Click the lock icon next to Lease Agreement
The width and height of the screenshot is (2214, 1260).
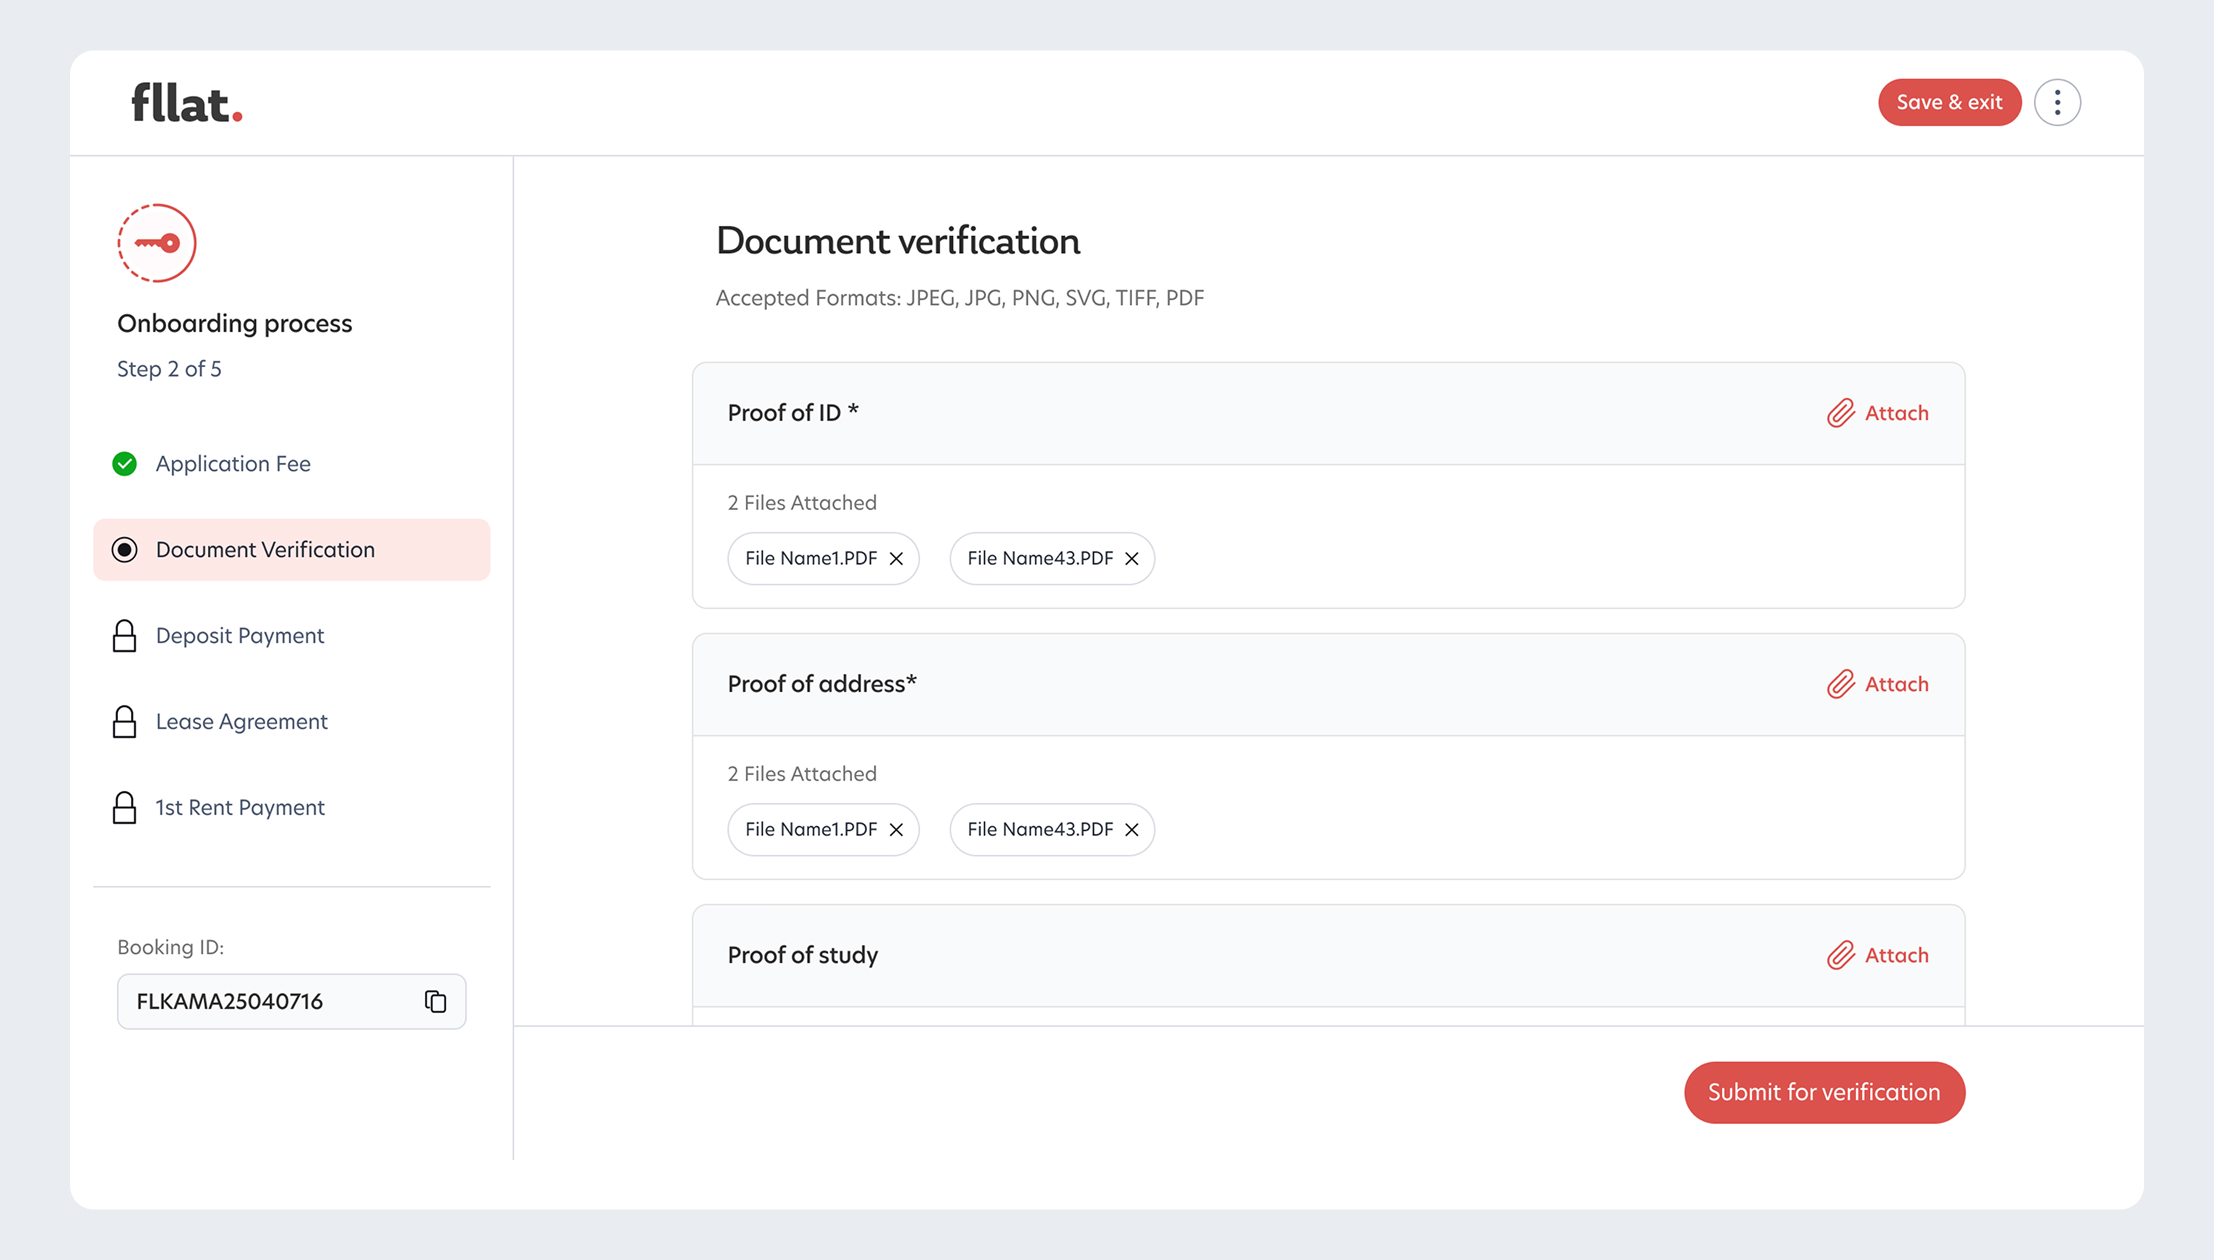click(x=125, y=721)
